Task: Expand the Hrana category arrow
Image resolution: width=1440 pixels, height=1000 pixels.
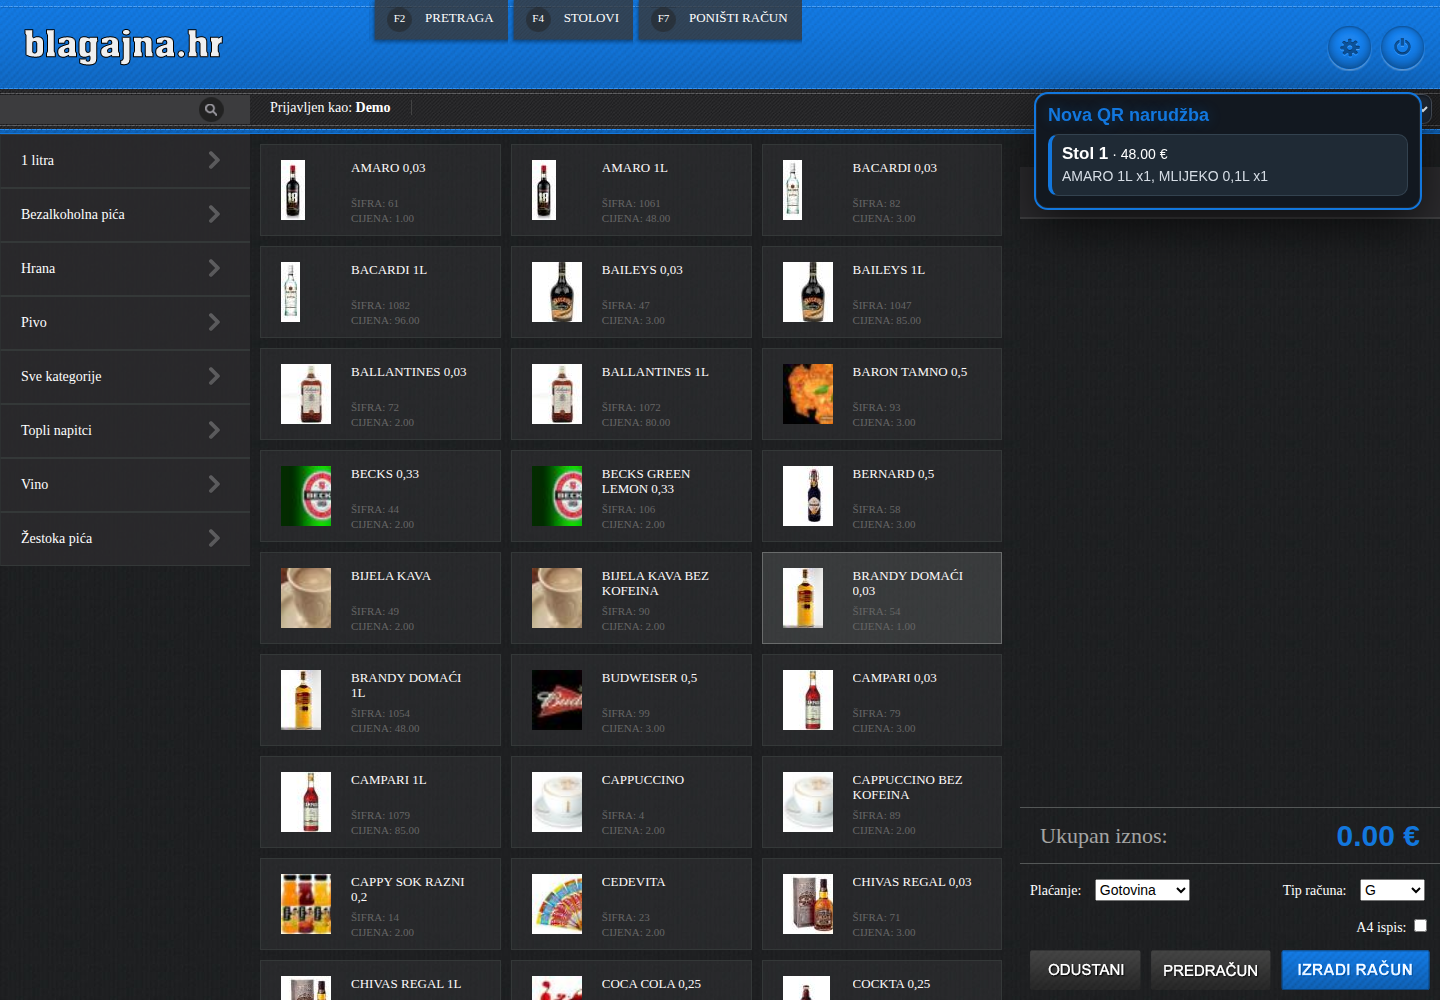Action: click(214, 268)
